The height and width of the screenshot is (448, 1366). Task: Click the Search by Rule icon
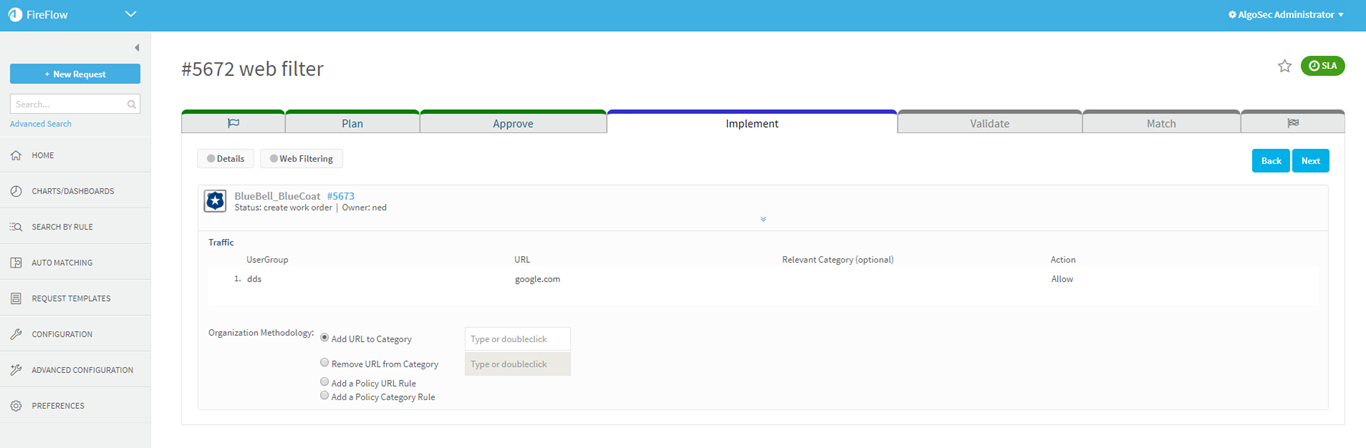click(x=16, y=227)
